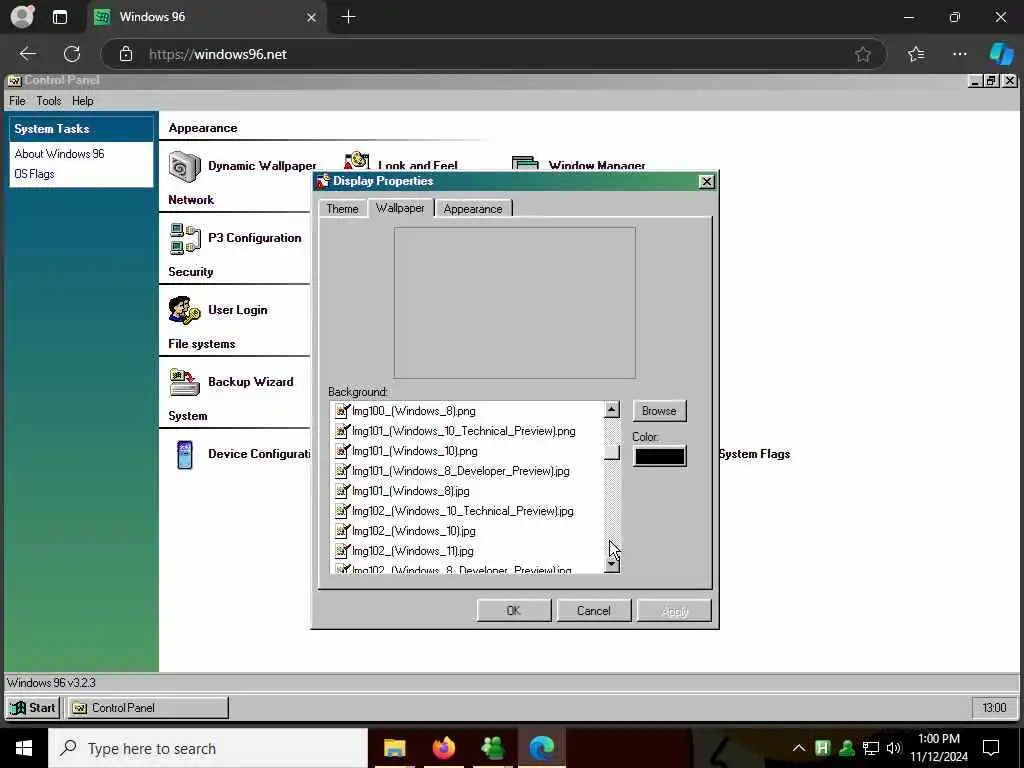Switch to the Theme tab
1024x768 pixels.
click(x=342, y=208)
